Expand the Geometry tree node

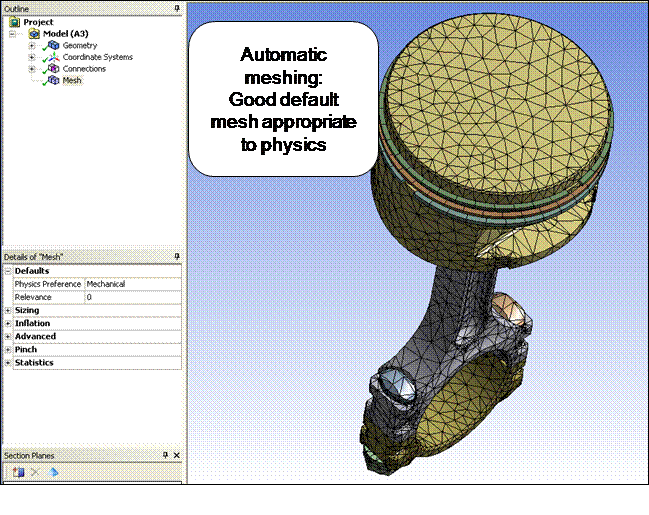32,45
